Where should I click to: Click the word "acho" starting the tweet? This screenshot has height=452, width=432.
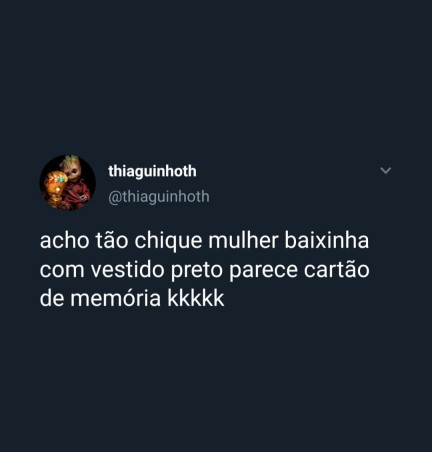coord(64,241)
